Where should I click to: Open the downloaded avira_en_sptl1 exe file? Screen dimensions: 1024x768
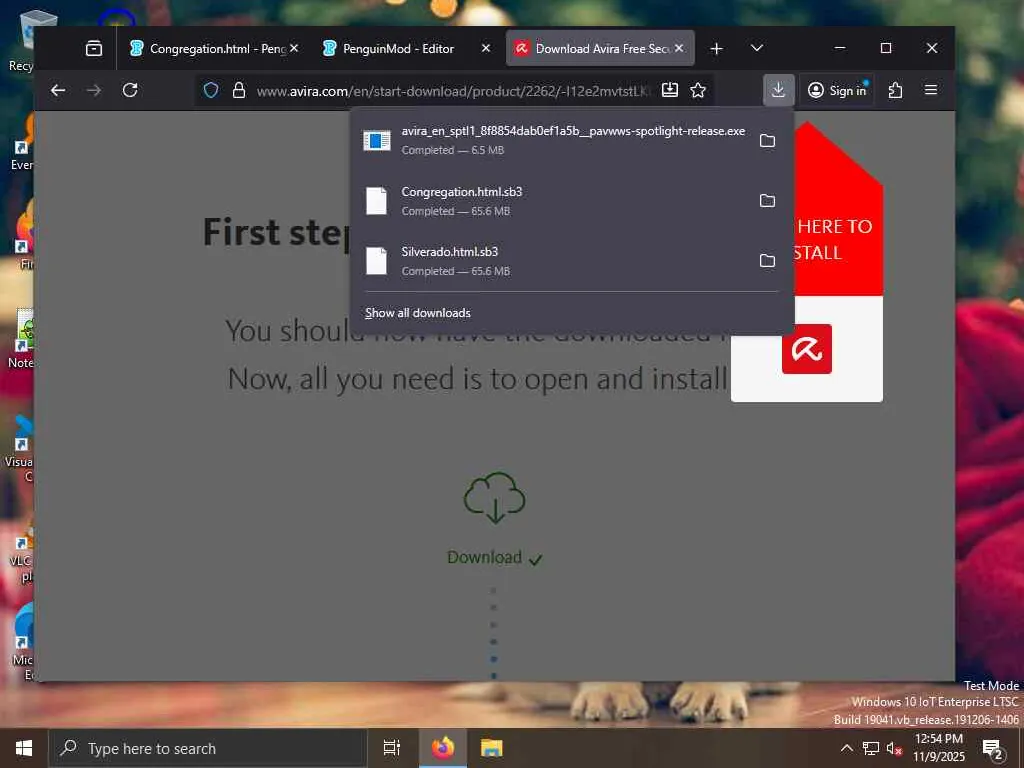click(x=554, y=140)
